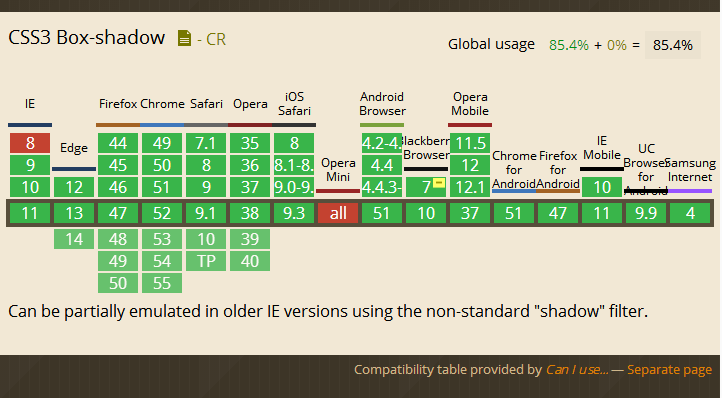Select the Opera Mini column header
The image size is (722, 398).
(338, 170)
